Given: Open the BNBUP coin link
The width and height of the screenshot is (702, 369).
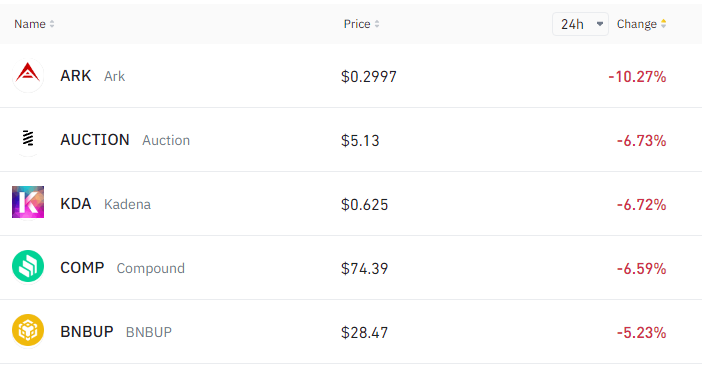Looking at the screenshot, I should 116,332.
